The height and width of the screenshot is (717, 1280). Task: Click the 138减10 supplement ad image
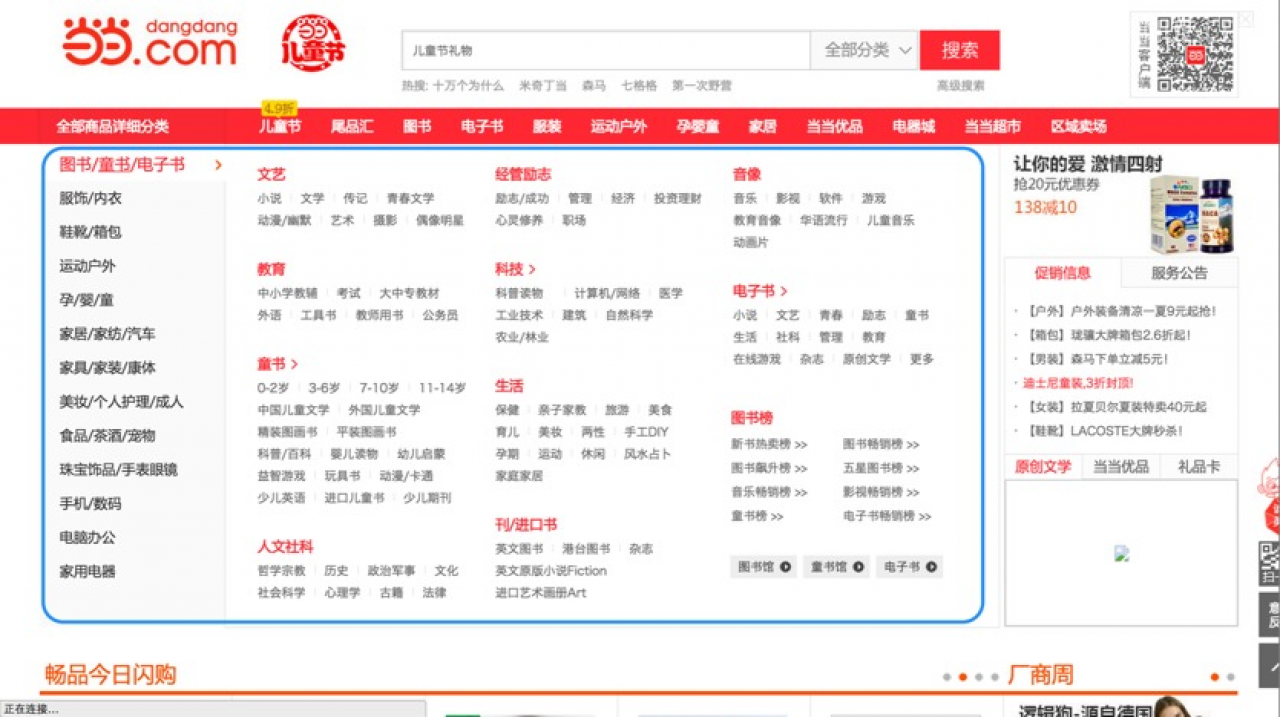point(1191,214)
